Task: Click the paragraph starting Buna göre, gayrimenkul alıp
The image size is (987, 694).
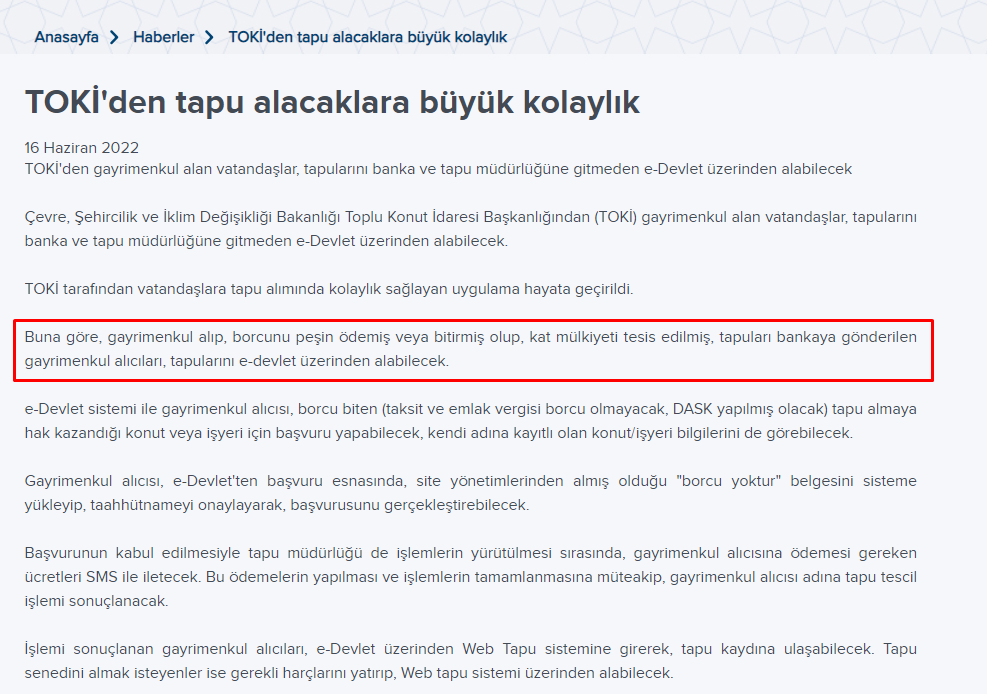Action: pyautogui.click(x=471, y=349)
